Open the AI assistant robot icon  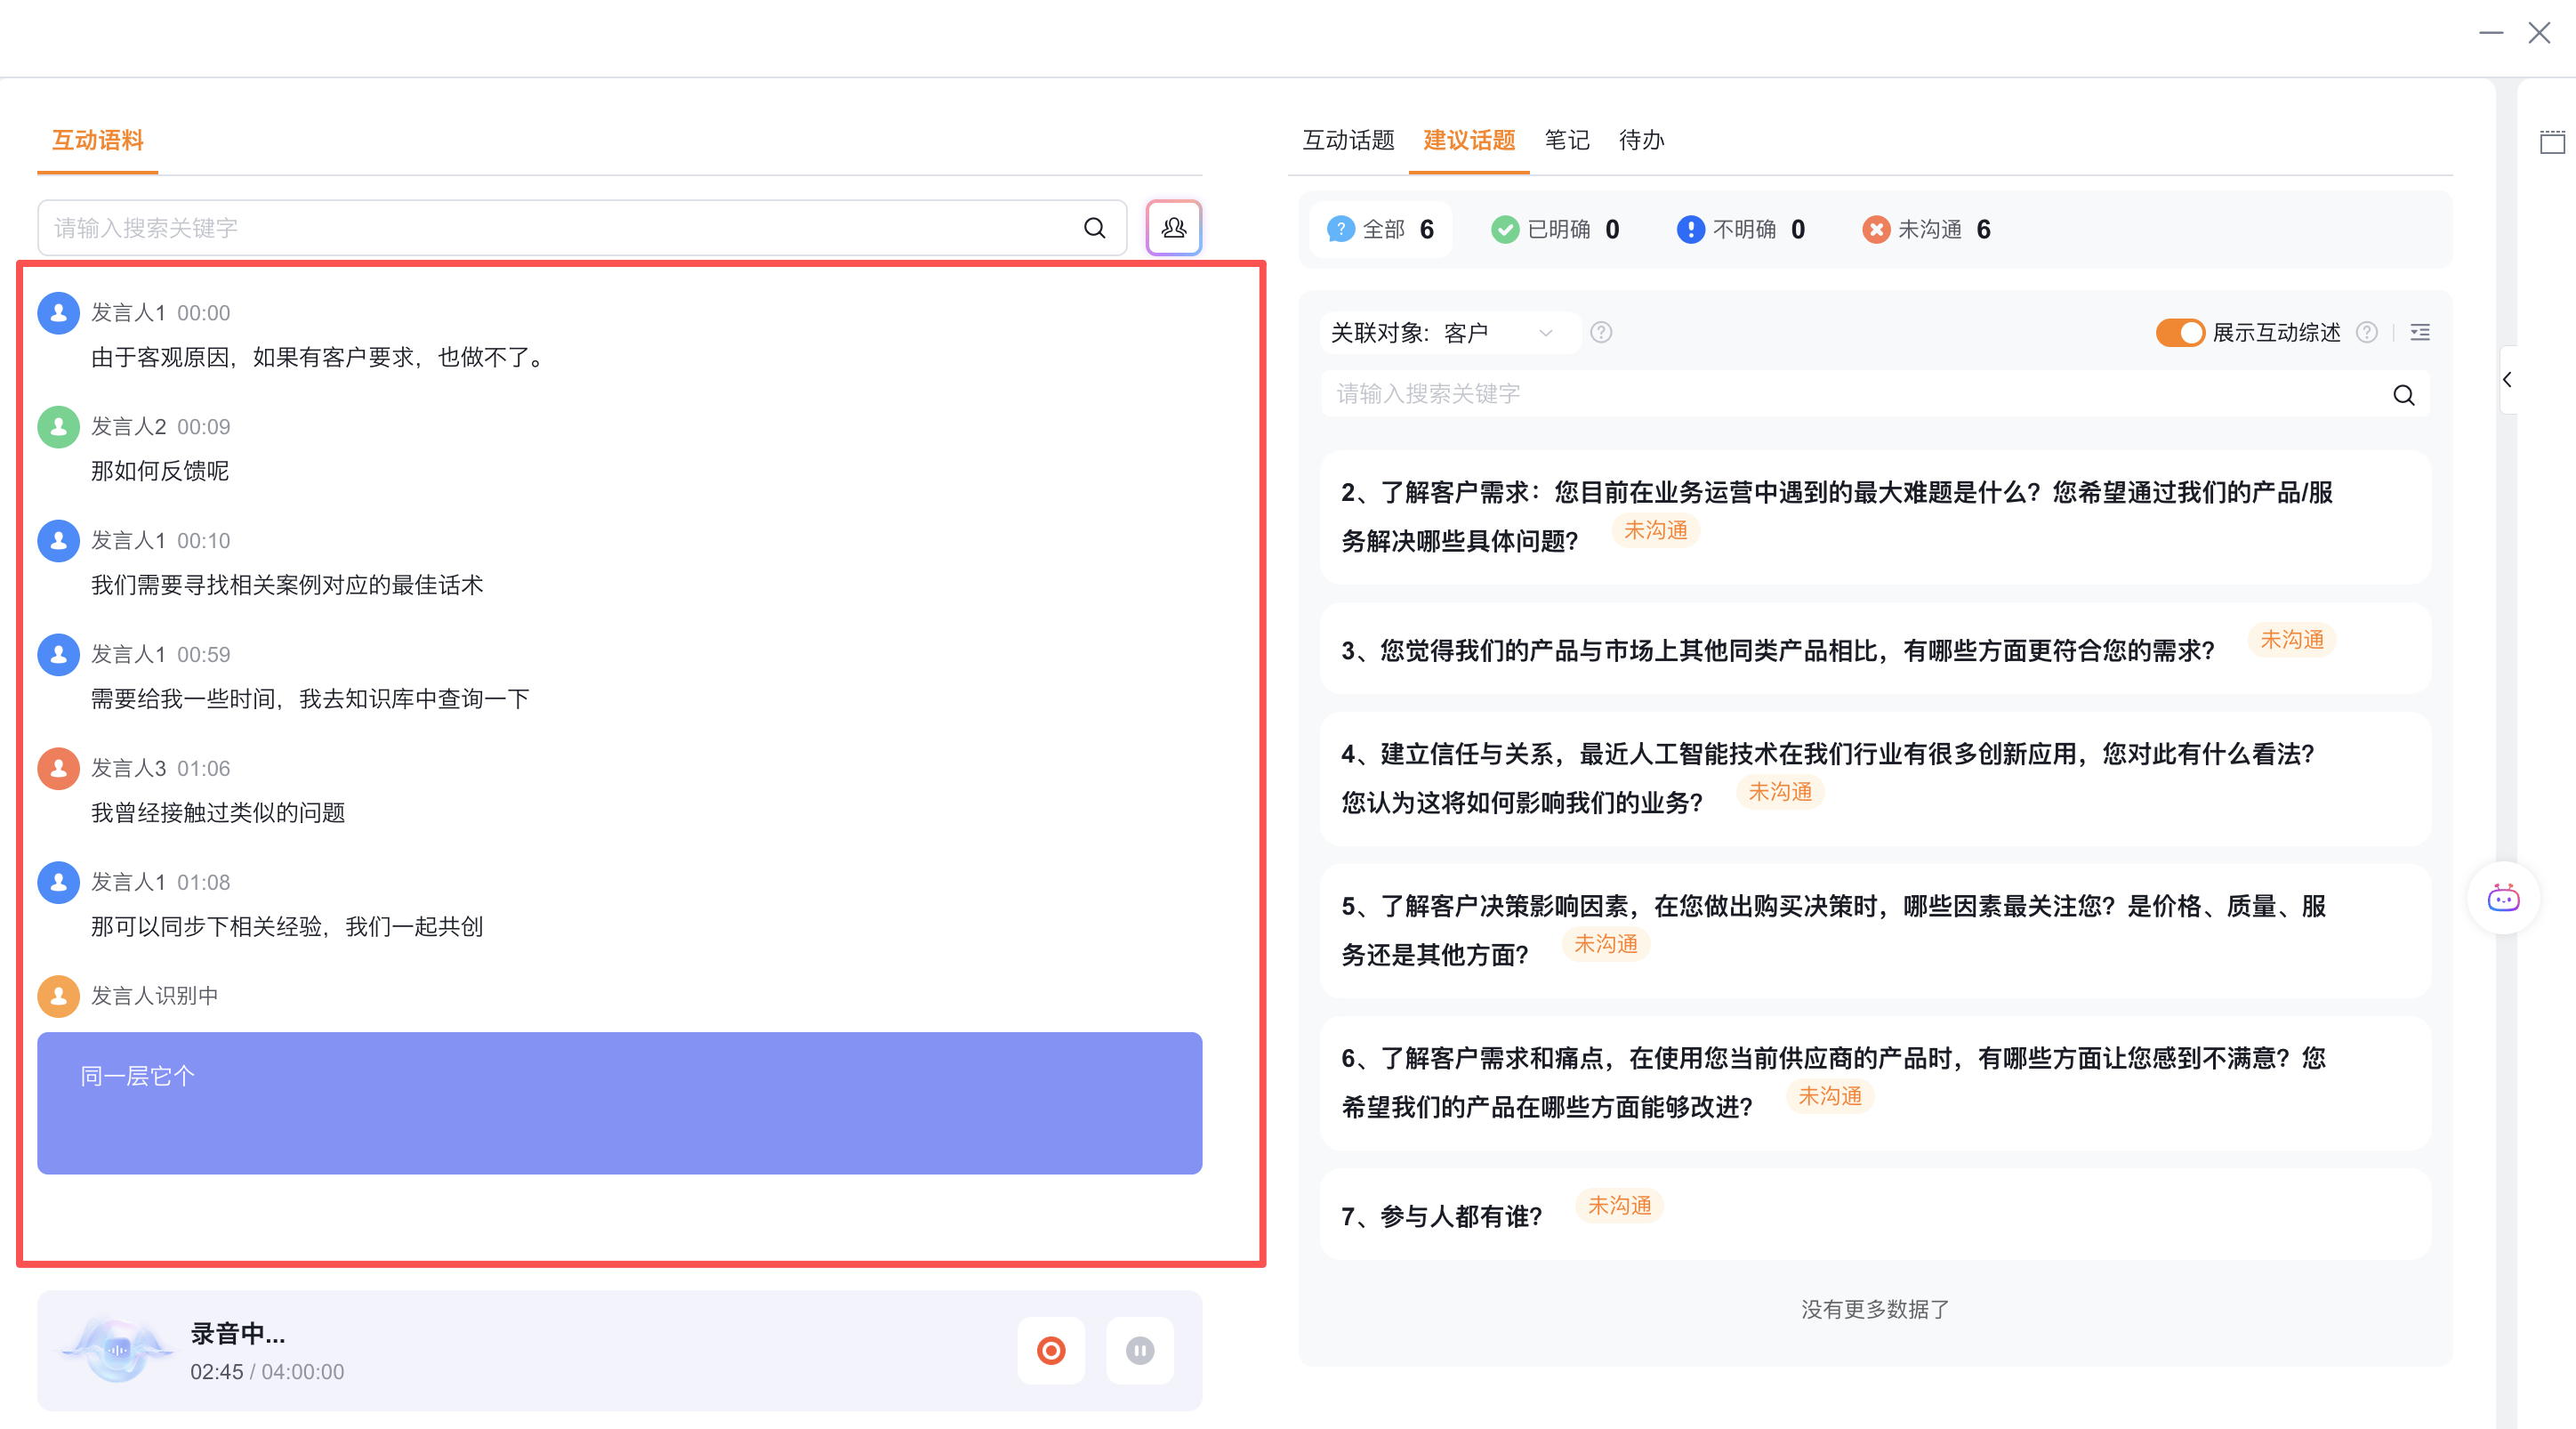(2503, 898)
